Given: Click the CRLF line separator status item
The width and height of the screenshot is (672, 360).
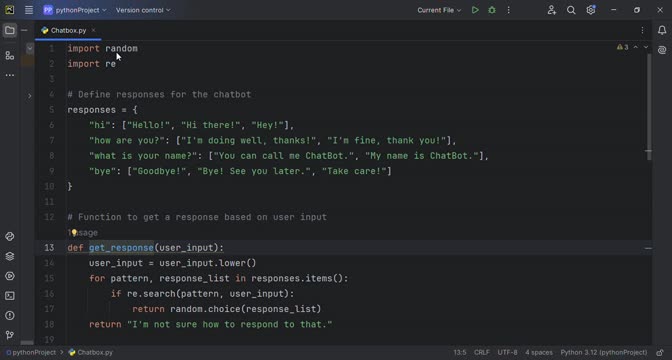Looking at the screenshot, I should (x=482, y=352).
